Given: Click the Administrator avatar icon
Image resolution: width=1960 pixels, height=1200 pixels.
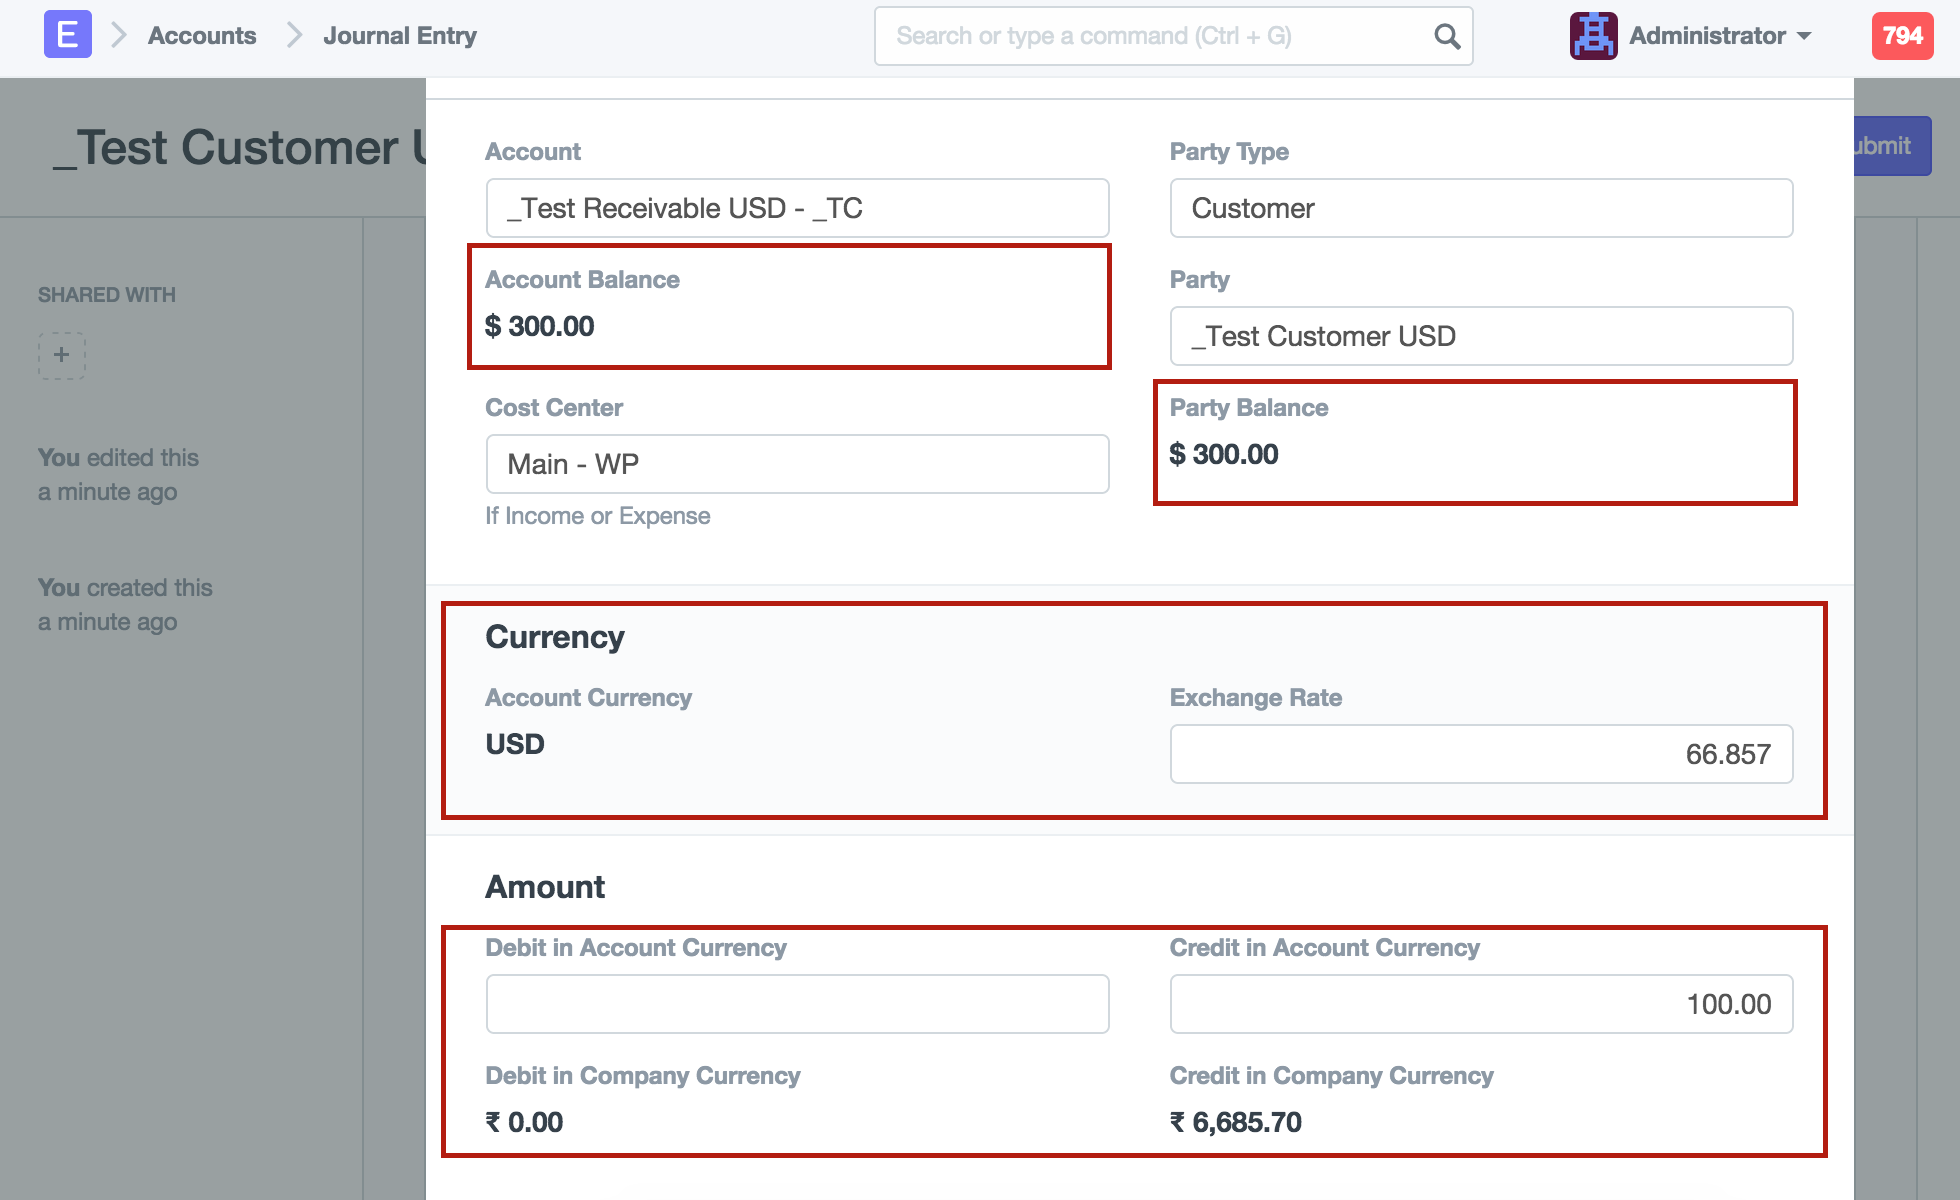Looking at the screenshot, I should [x=1593, y=36].
